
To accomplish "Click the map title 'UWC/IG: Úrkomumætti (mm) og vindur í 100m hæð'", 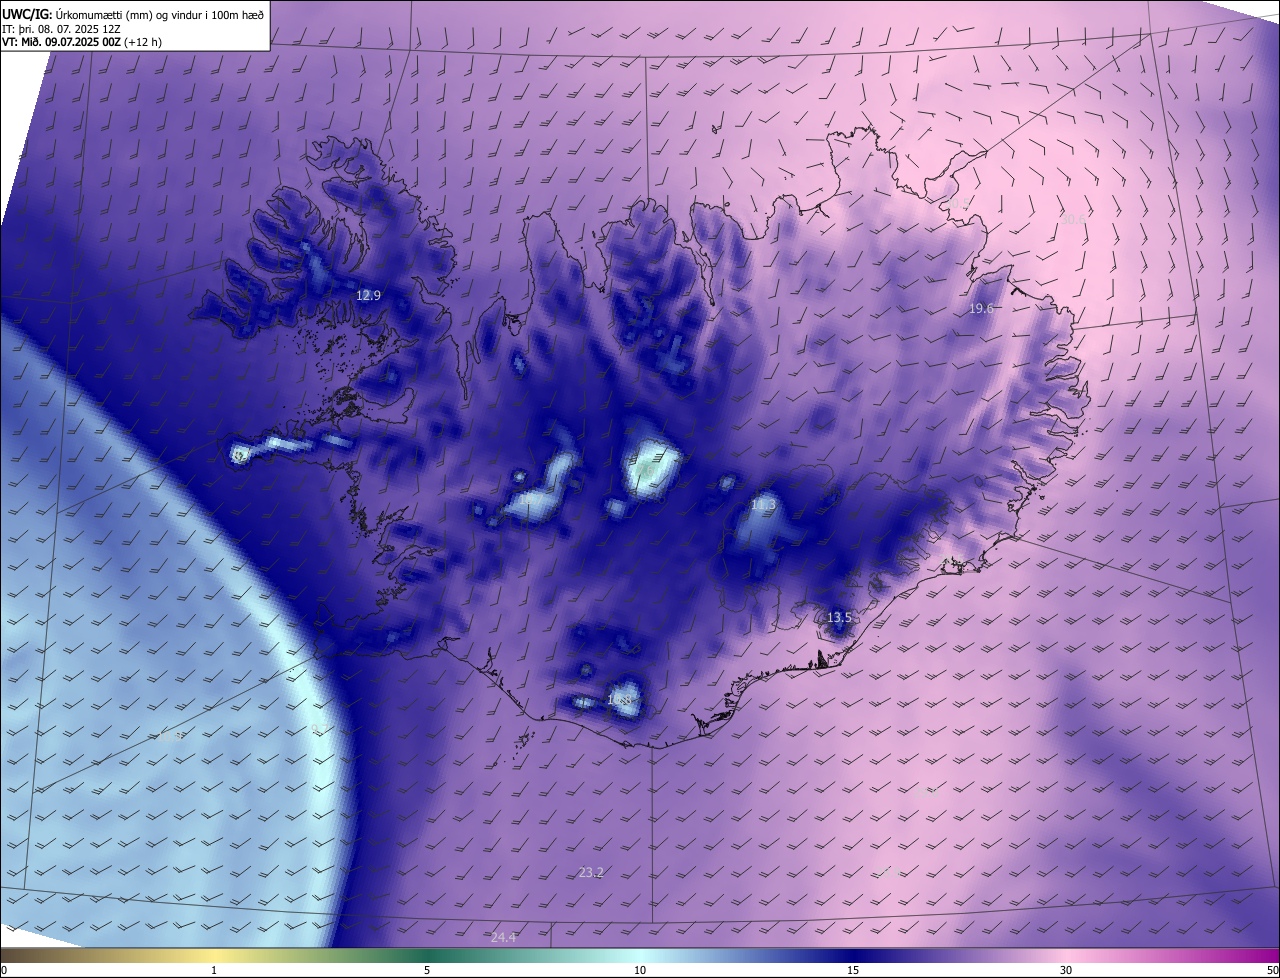I will click(133, 13).
